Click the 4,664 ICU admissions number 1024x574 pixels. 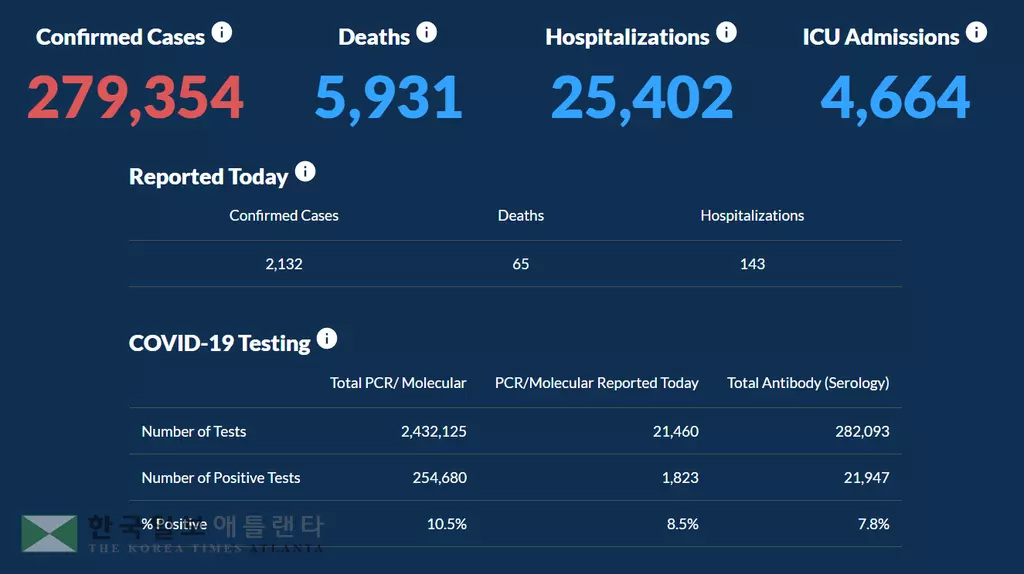[x=895, y=98]
